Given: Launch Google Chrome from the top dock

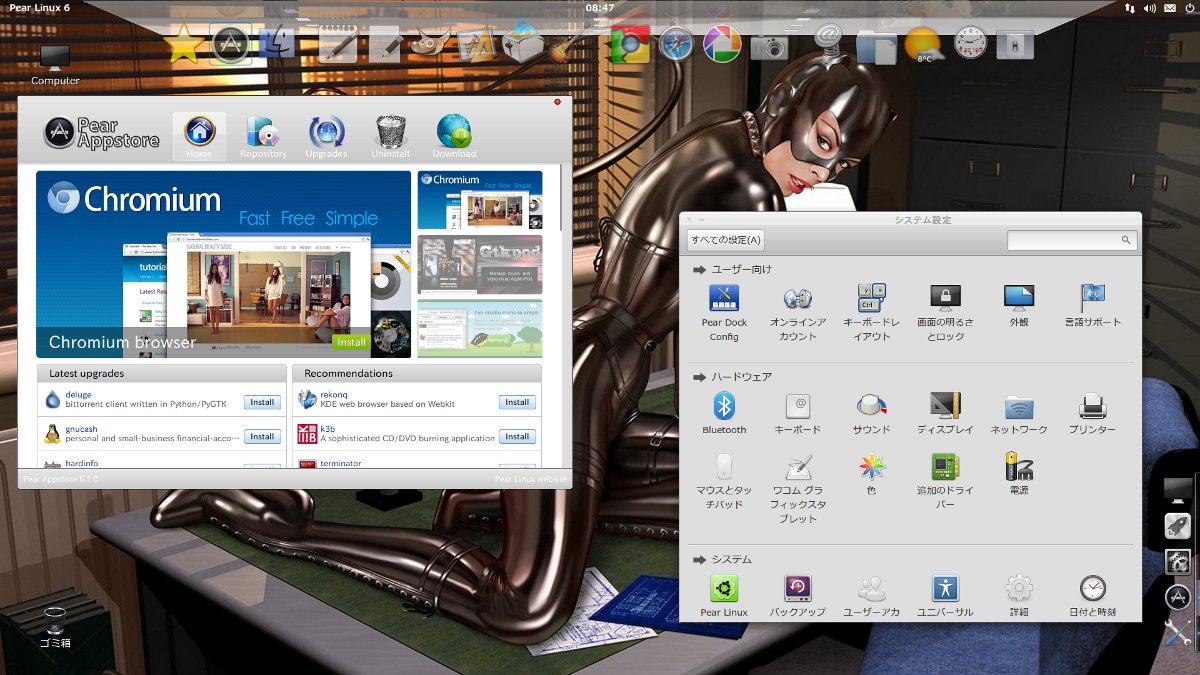Looking at the screenshot, I should coord(631,45).
